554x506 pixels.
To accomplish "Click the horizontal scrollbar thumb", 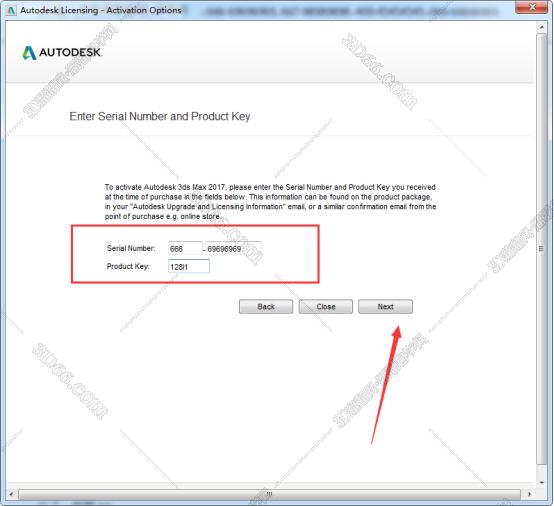I will tap(269, 494).
